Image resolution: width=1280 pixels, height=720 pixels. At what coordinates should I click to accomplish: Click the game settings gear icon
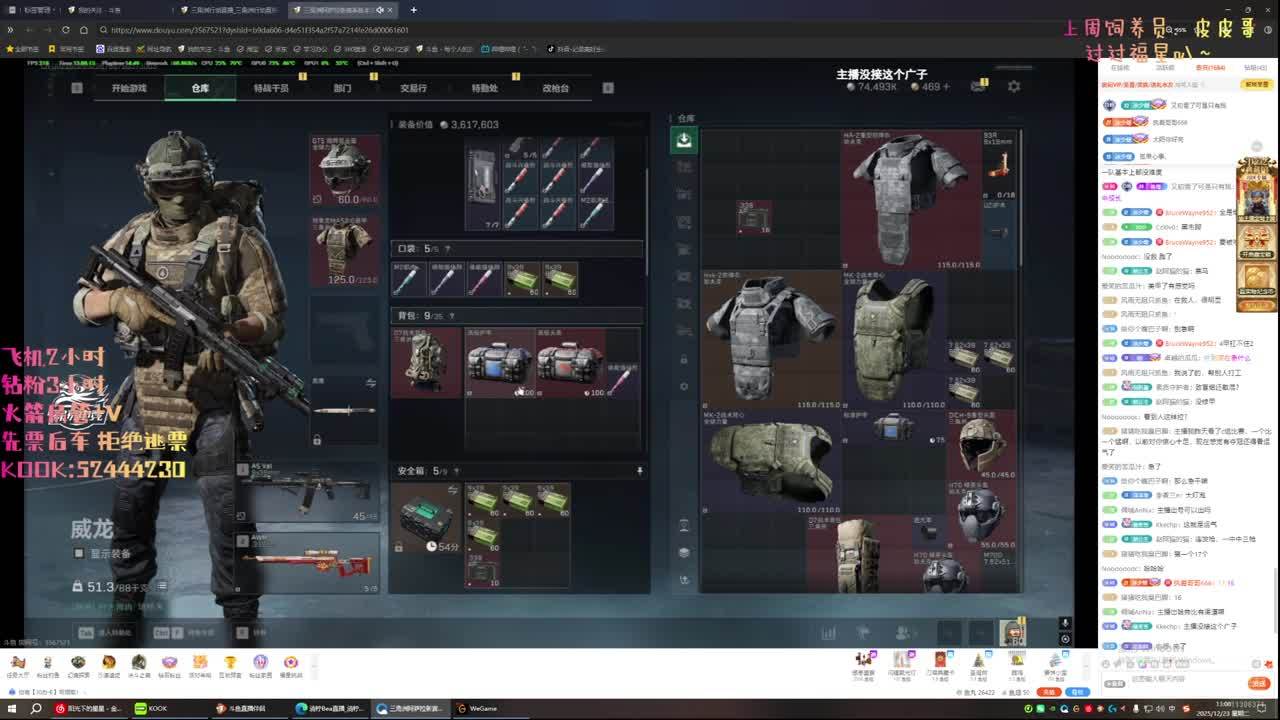click(x=1014, y=87)
